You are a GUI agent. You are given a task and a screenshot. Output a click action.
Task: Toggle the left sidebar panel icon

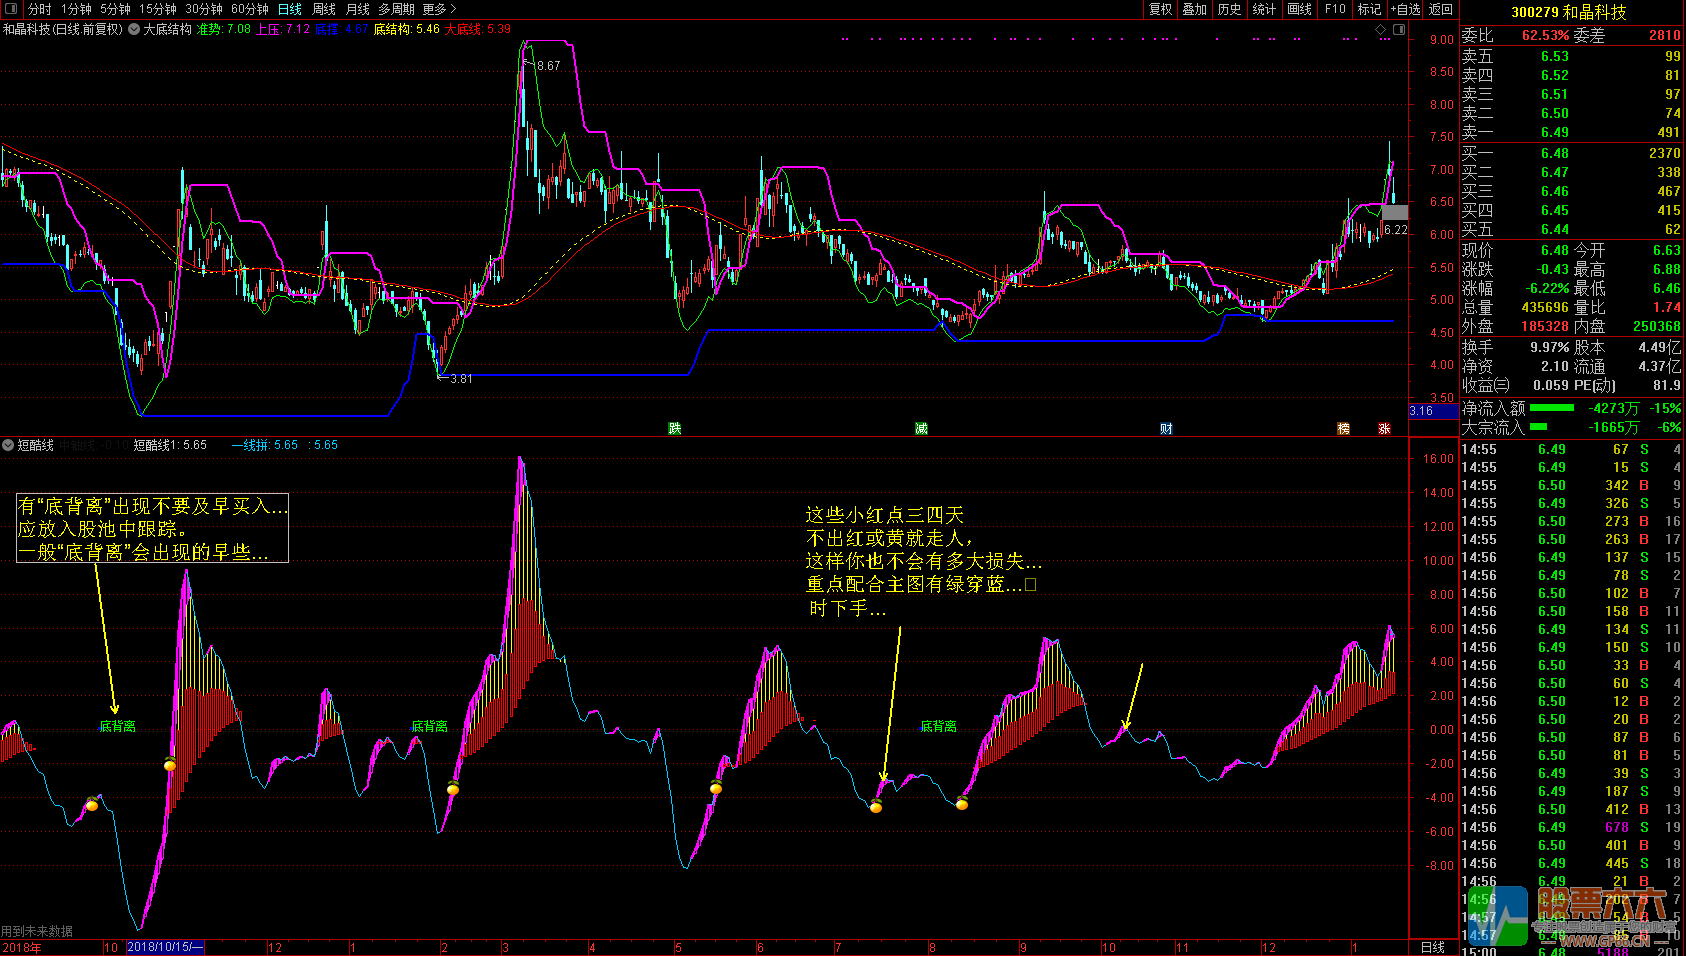click(11, 9)
